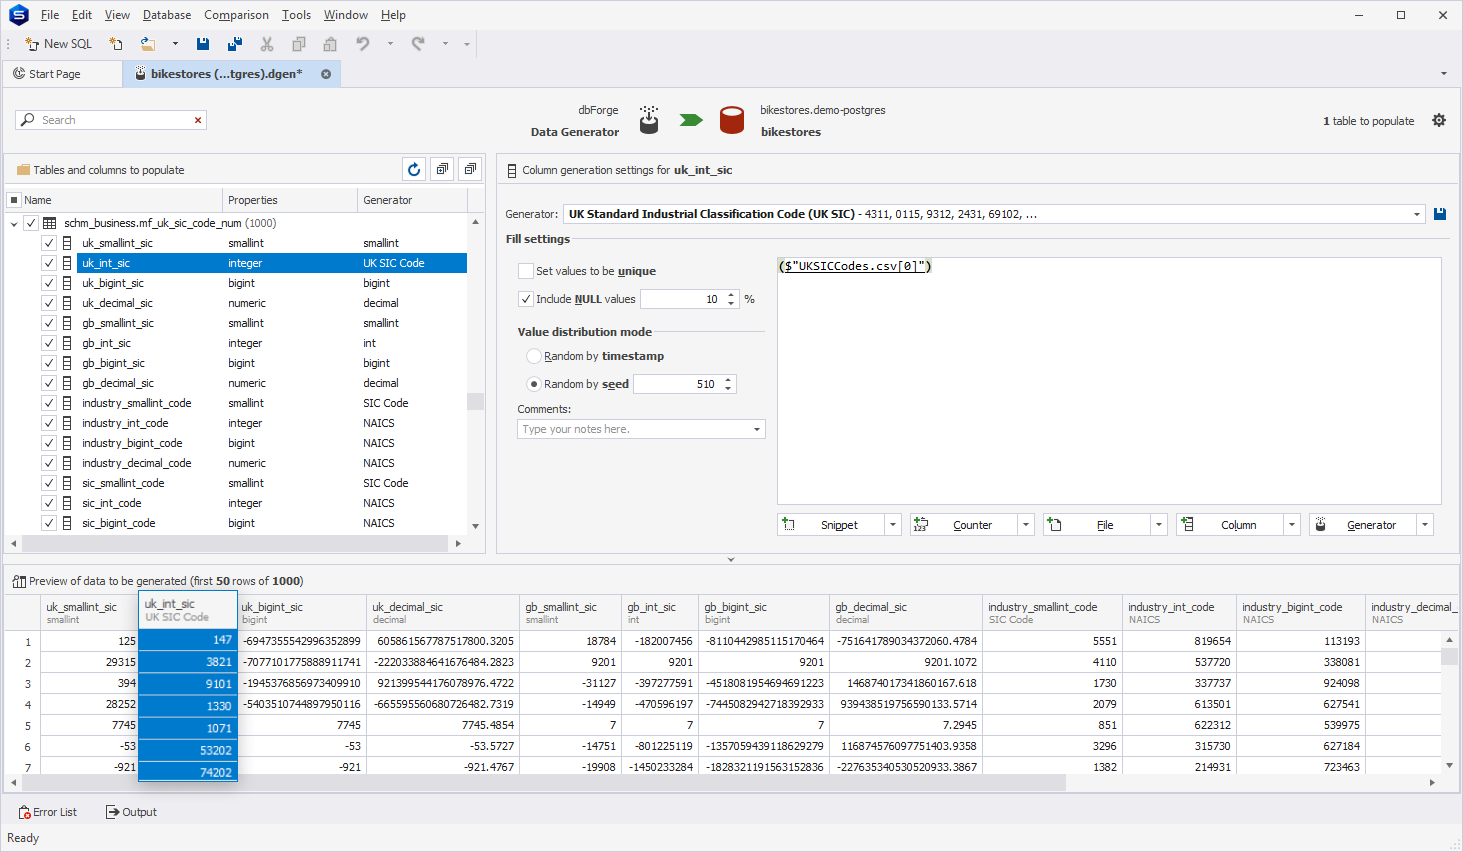Toggle the select-all checkbox in Name header
1463x852 pixels.
click(14, 200)
